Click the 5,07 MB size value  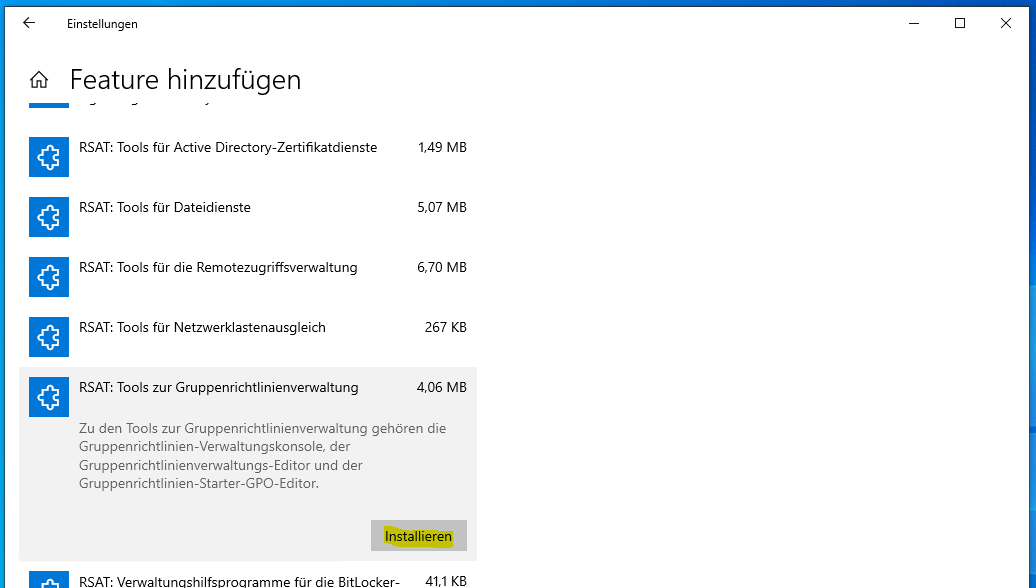[x=442, y=207]
